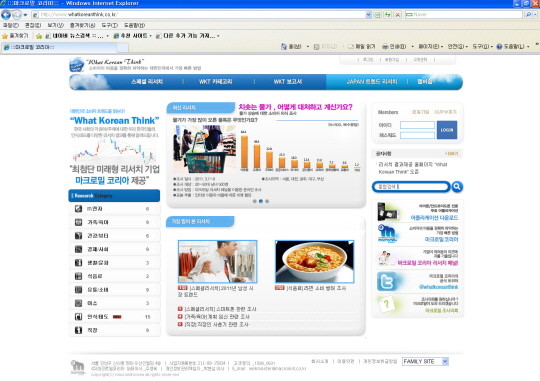Click the workplace category icon in the last row
540x381 pixels.
[79, 330]
